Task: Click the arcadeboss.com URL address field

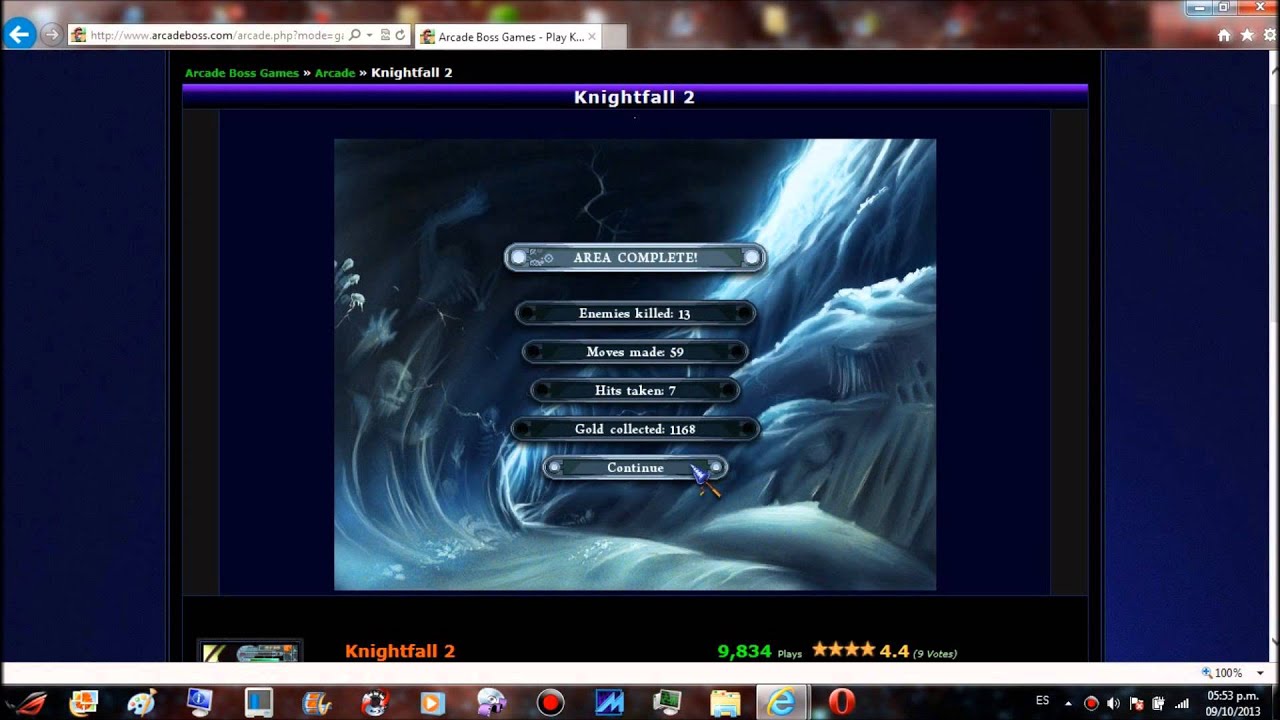Action: point(216,35)
